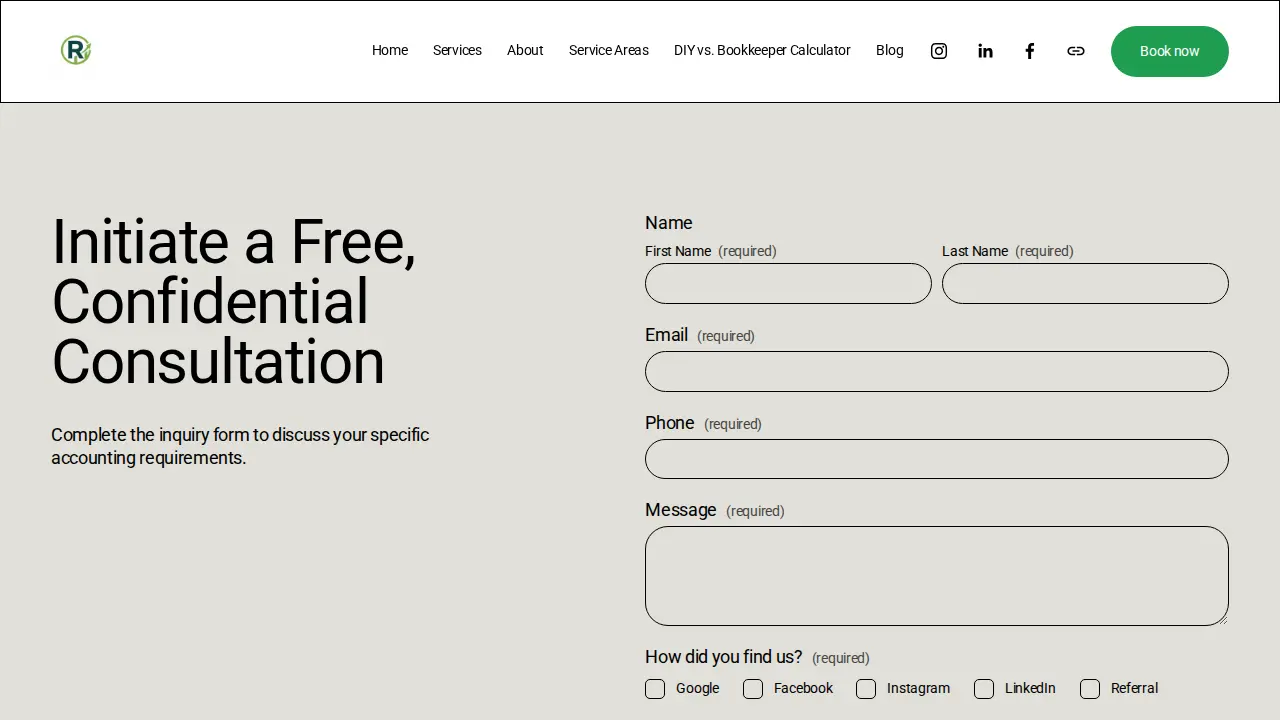
Task: Open the Services nav item
Action: tap(457, 50)
